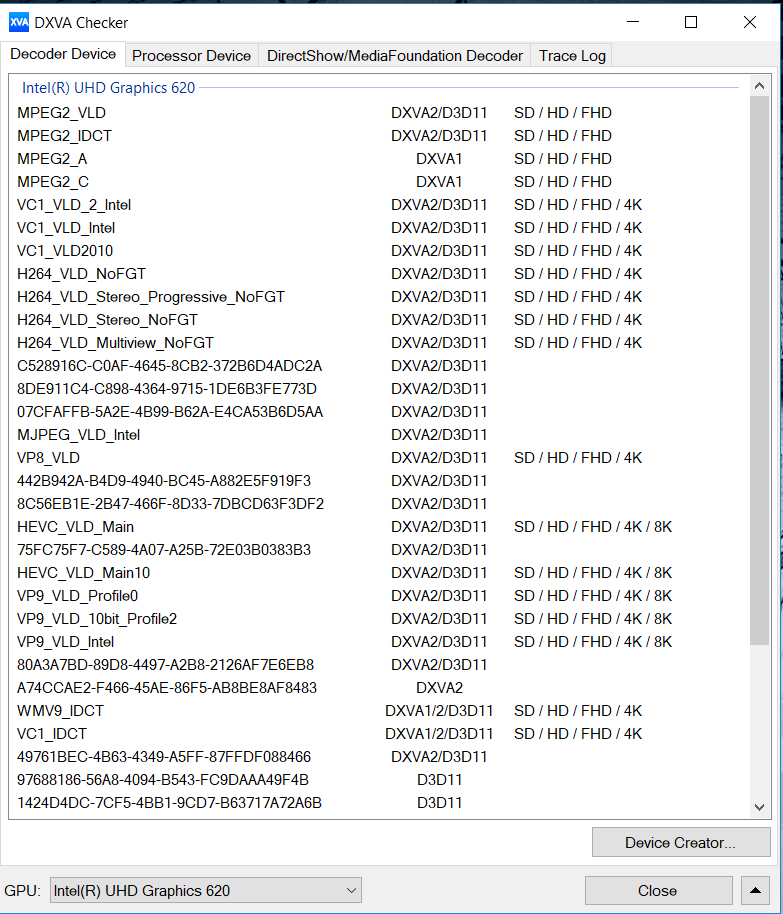This screenshot has height=914, width=783.
Task: Select the VP9_VLD_Profile0 row
Action: coord(379,596)
